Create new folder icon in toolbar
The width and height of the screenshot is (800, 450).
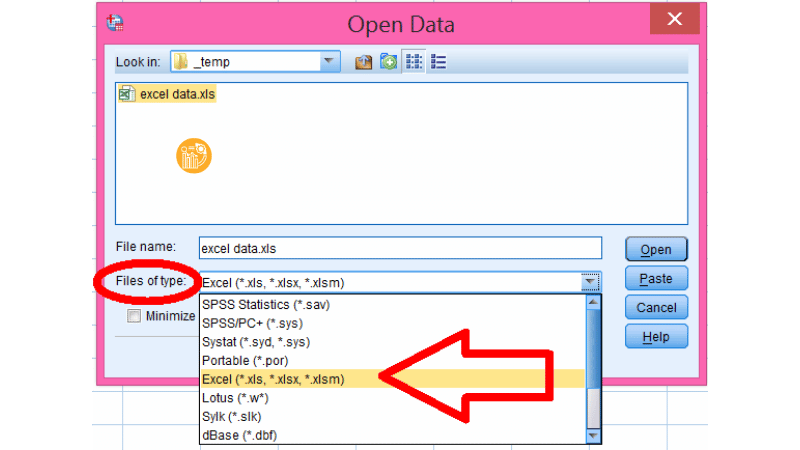(389, 62)
